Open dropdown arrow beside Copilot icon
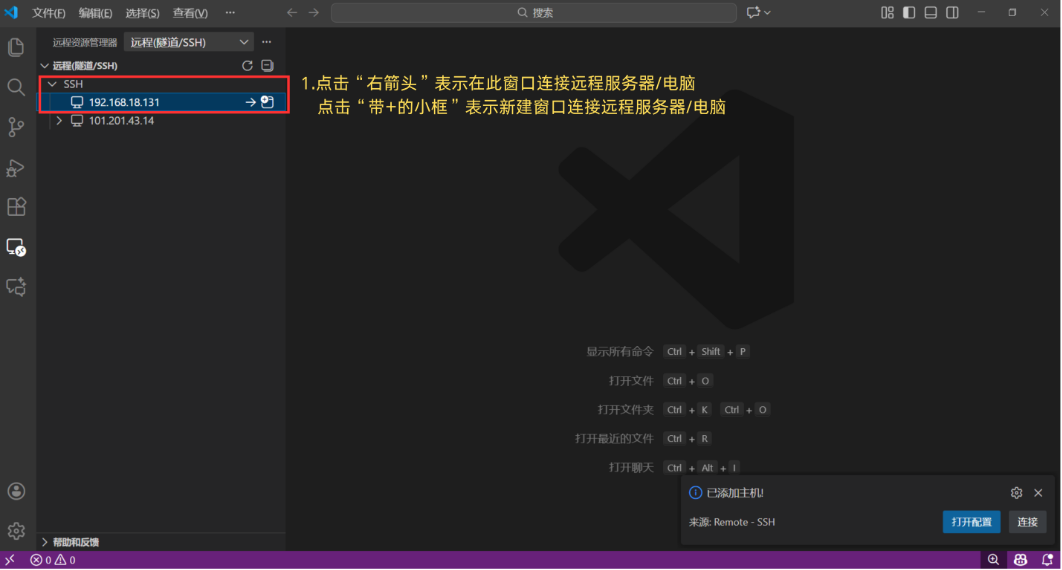This screenshot has width=1062, height=570. [x=767, y=12]
